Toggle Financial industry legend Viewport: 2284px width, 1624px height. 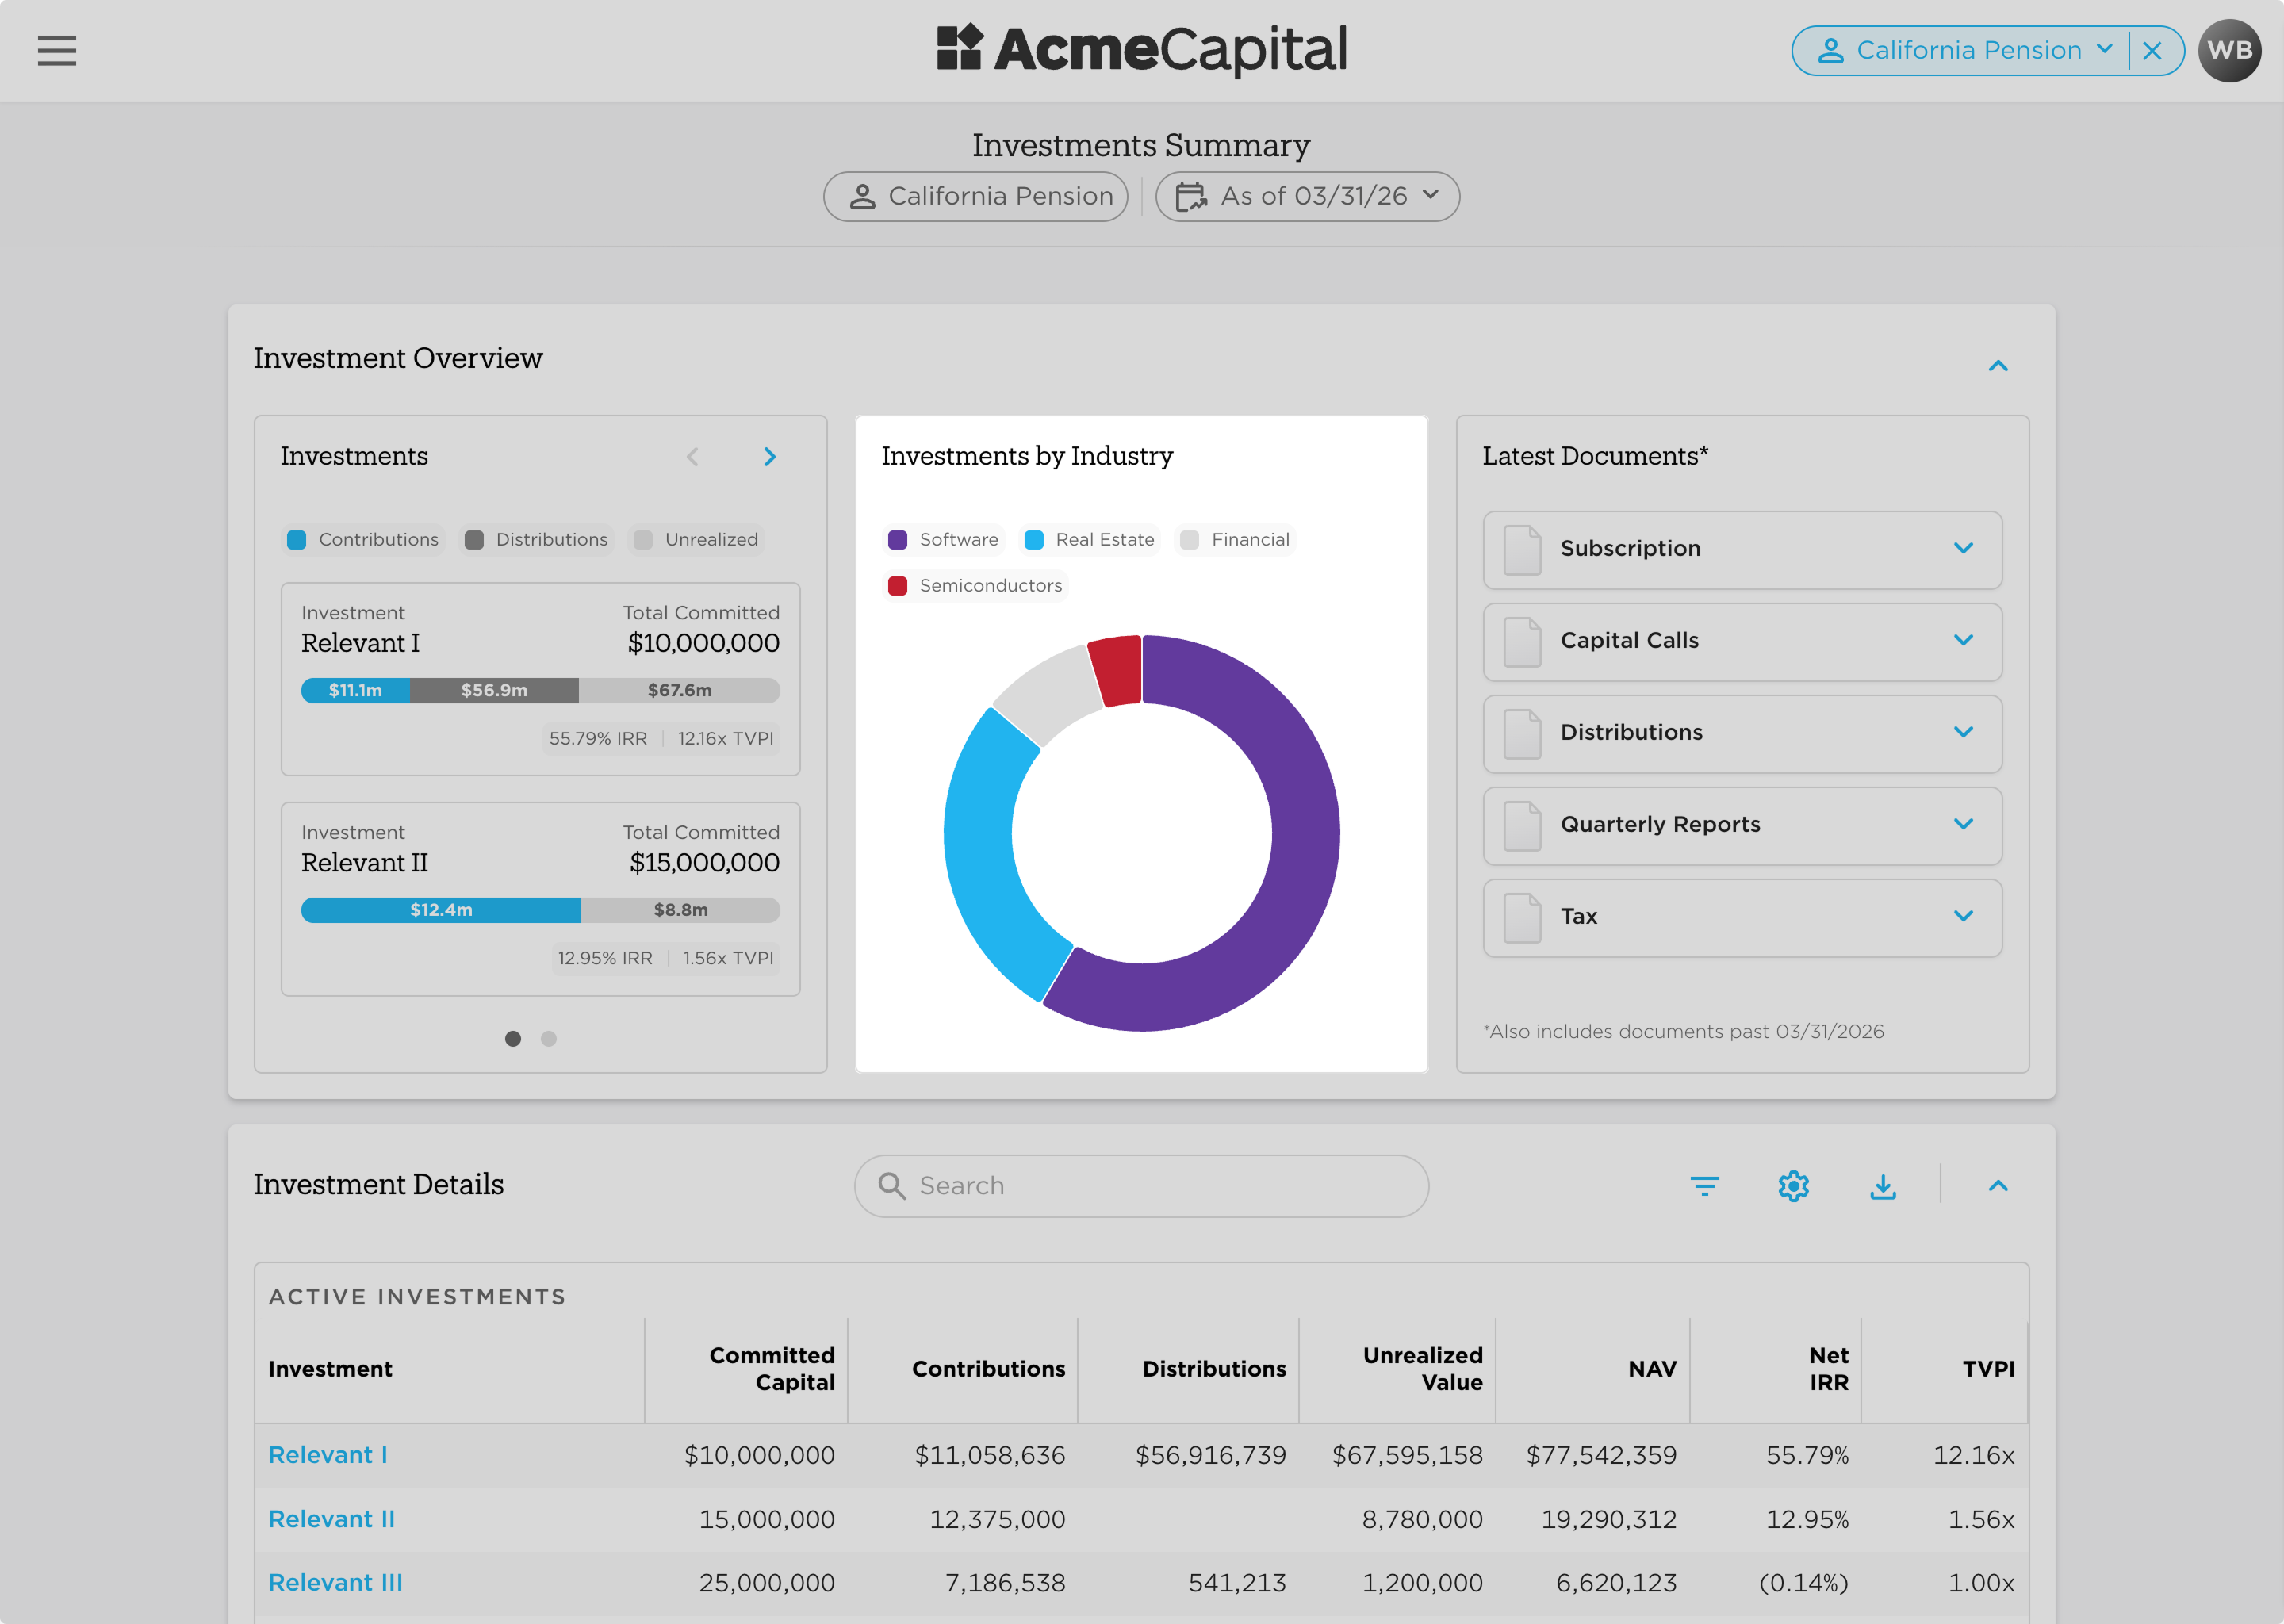coord(1235,539)
